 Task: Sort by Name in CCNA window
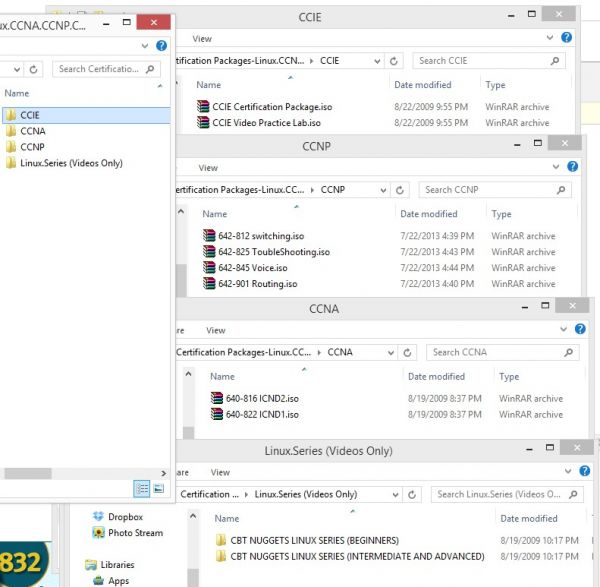click(222, 376)
